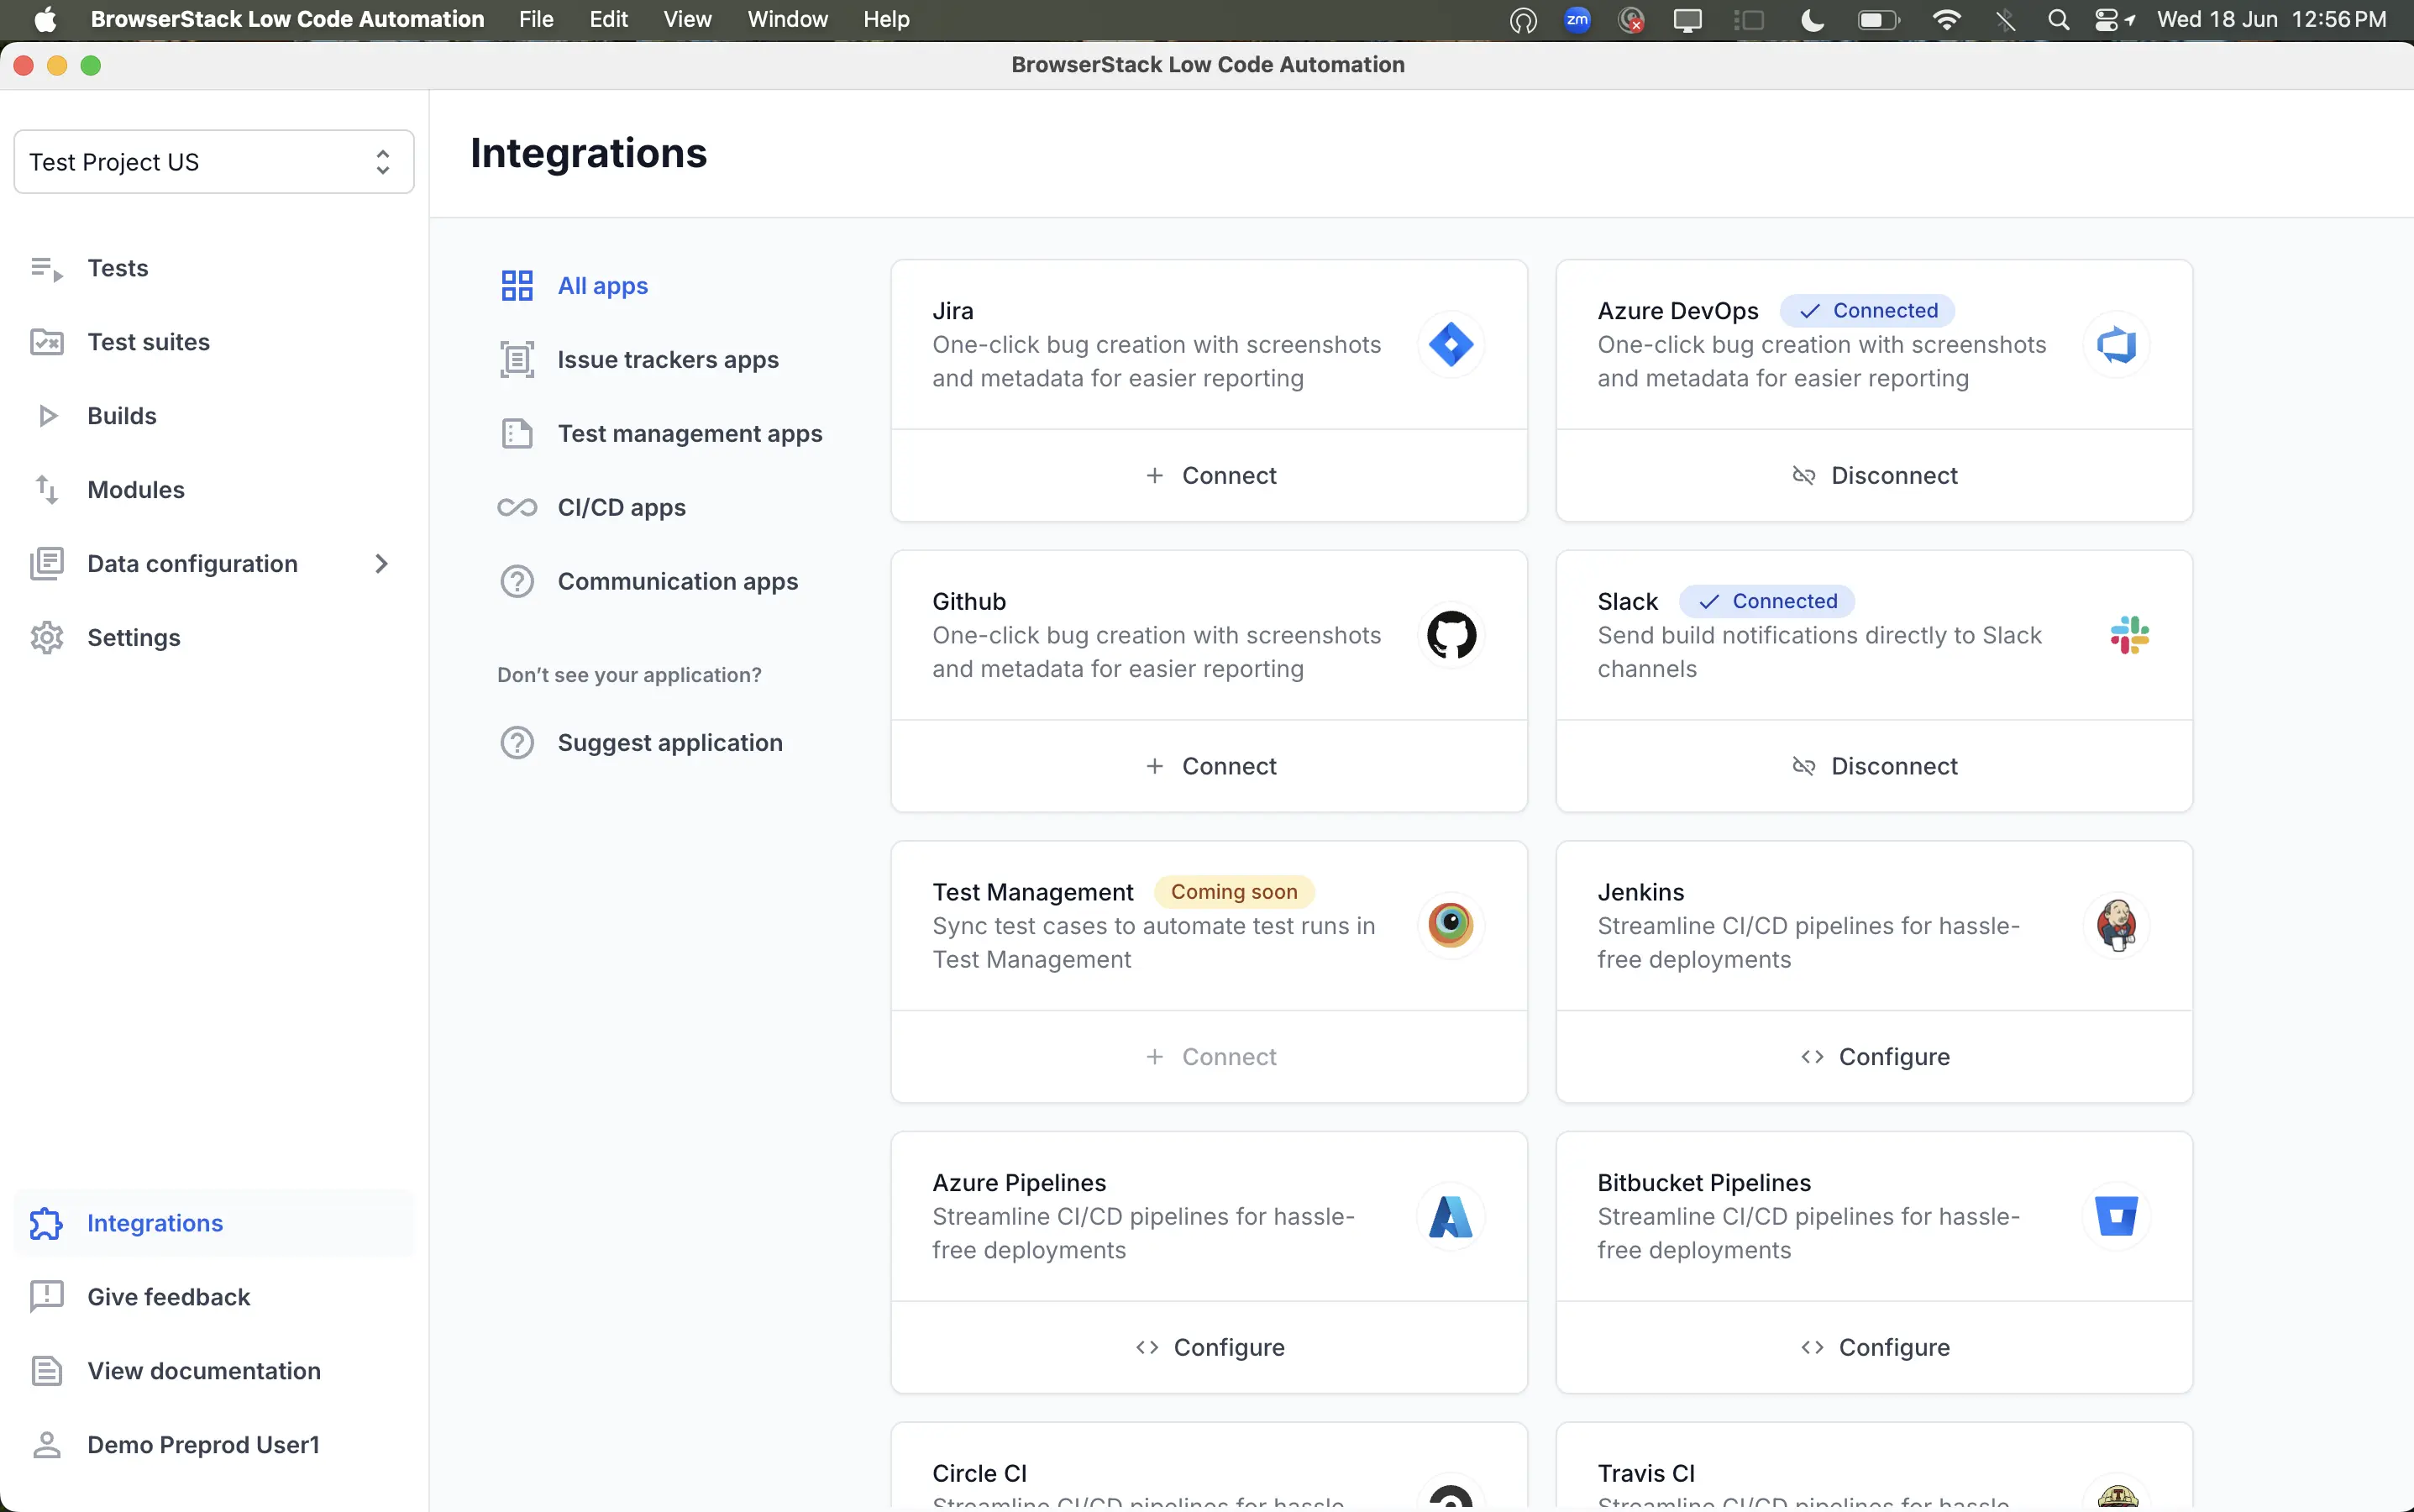Click the Issue trackers apps list icon

pyautogui.click(x=516, y=360)
